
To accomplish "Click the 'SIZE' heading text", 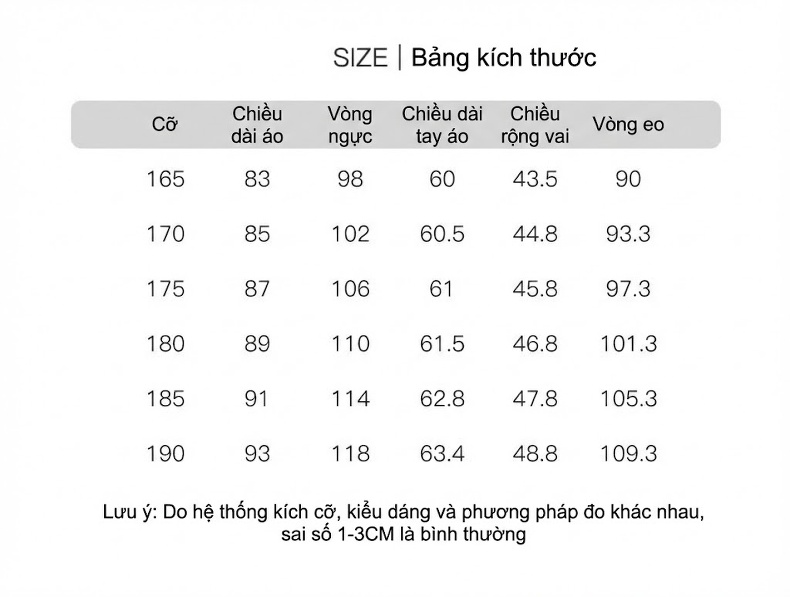I will tap(360, 58).
